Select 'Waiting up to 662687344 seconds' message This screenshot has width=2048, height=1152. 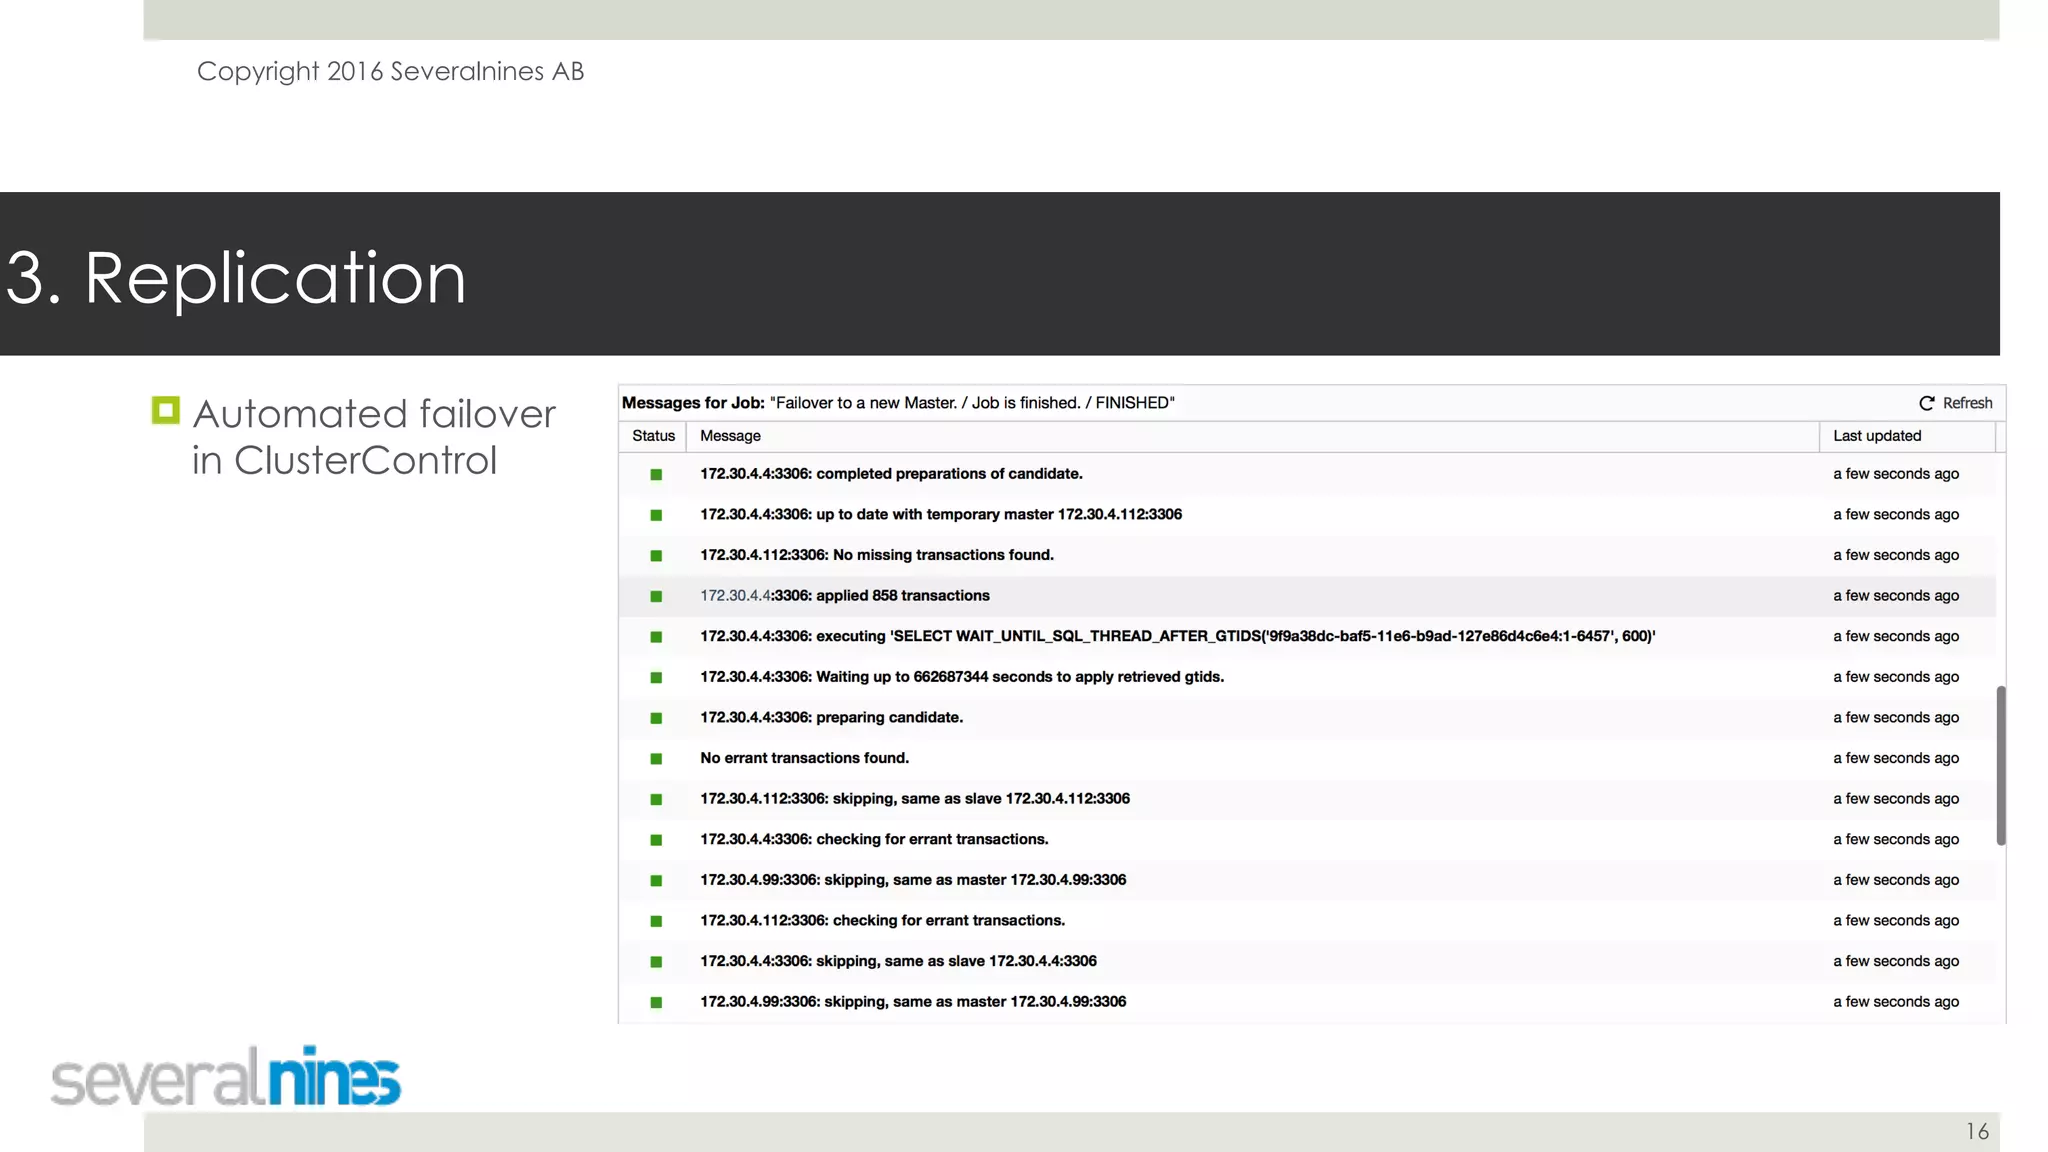tap(962, 677)
